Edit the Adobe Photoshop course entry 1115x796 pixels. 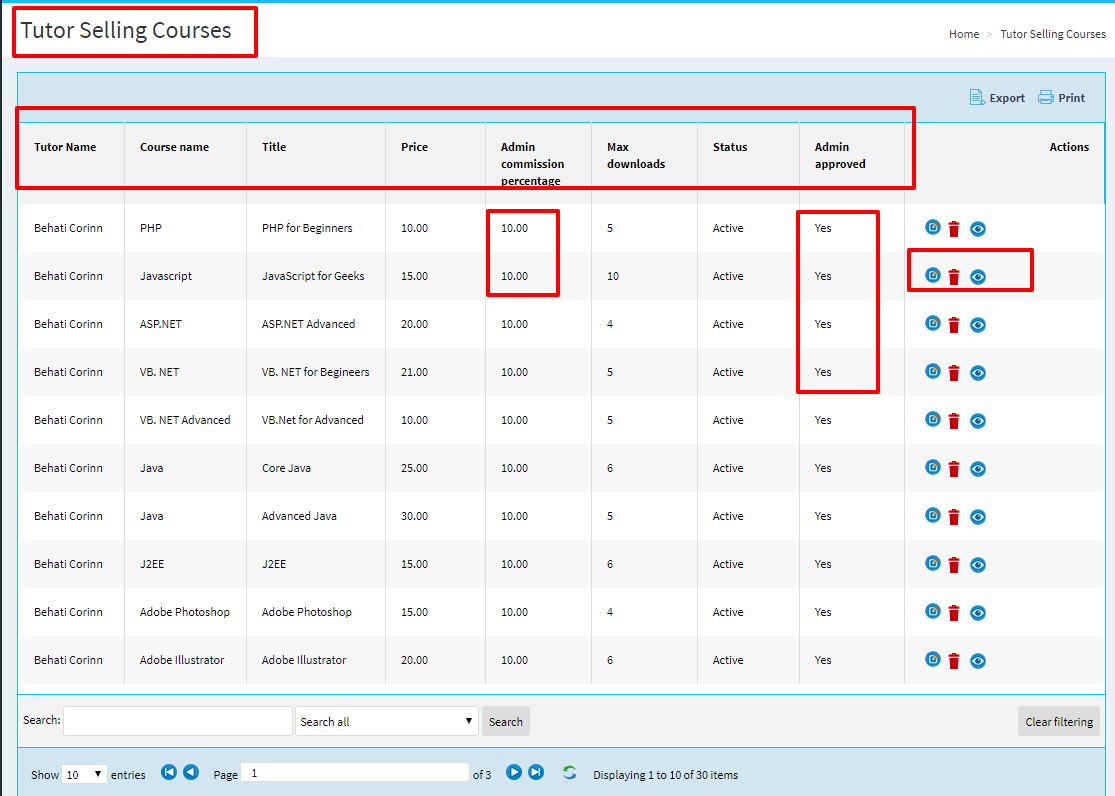click(933, 612)
